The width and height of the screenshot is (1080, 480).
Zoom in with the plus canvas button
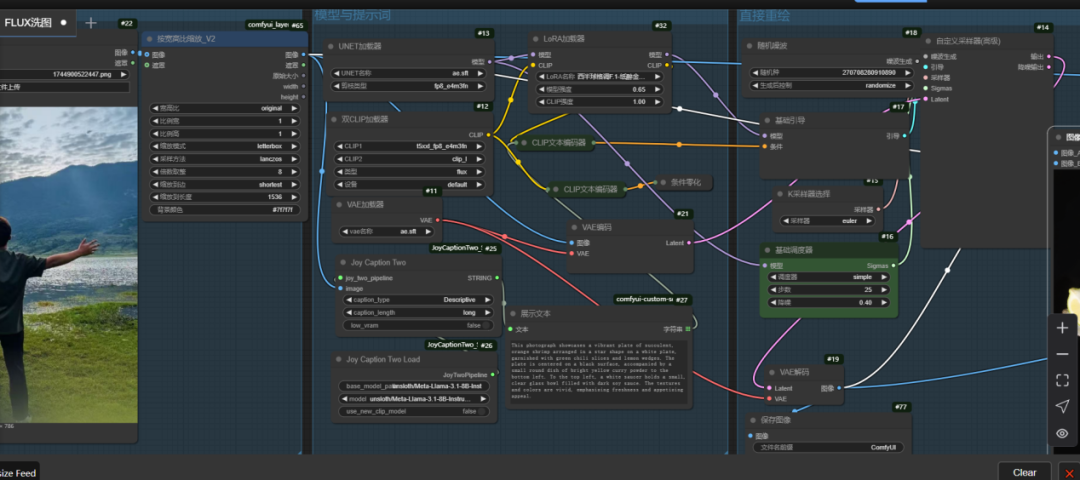(x=1061, y=328)
